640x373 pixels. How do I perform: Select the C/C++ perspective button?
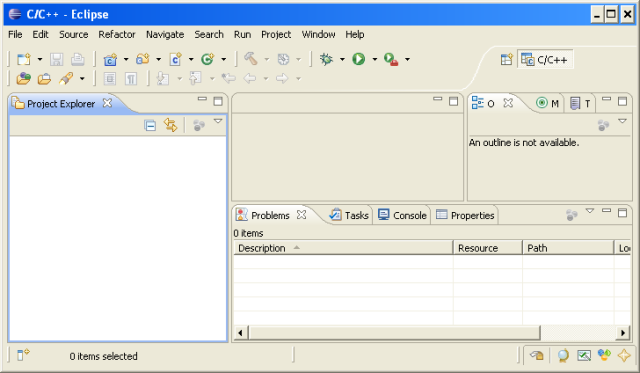point(545,60)
